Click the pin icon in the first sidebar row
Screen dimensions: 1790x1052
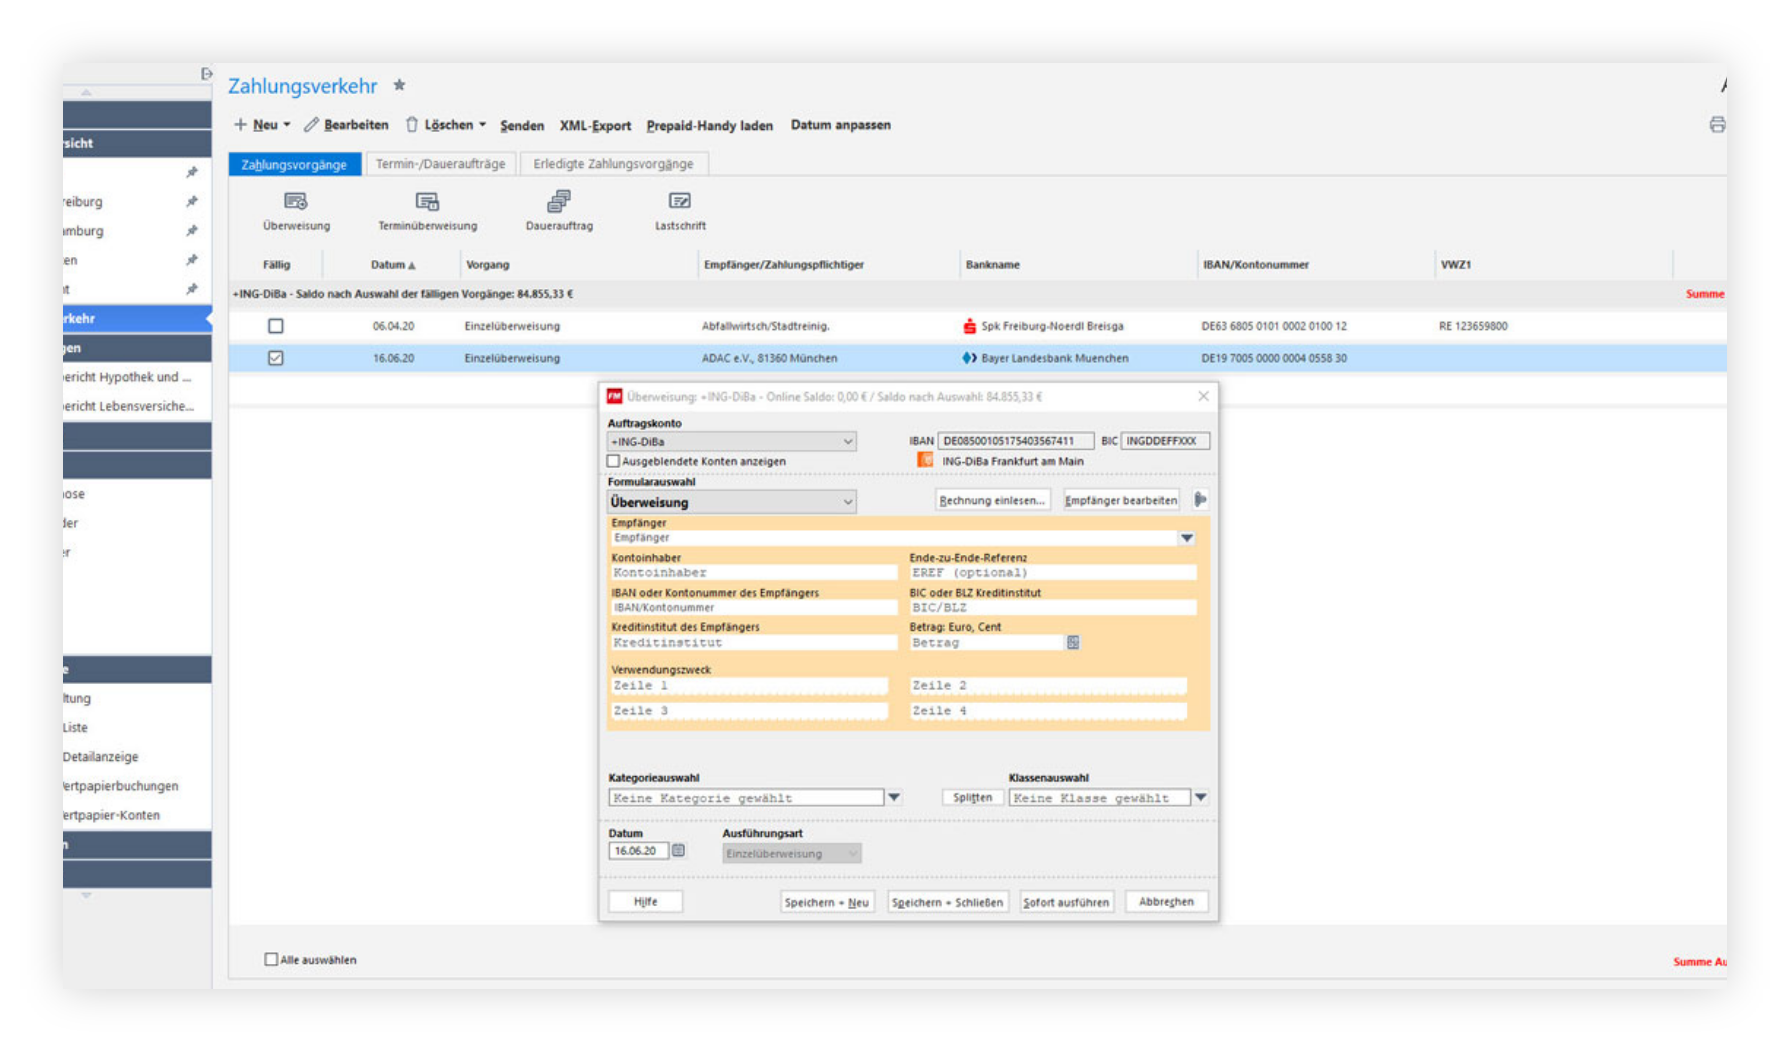(191, 172)
